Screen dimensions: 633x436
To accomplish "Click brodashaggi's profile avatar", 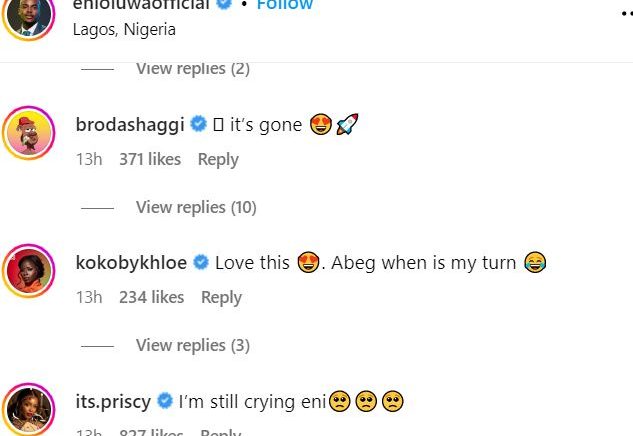I will tap(28, 133).
